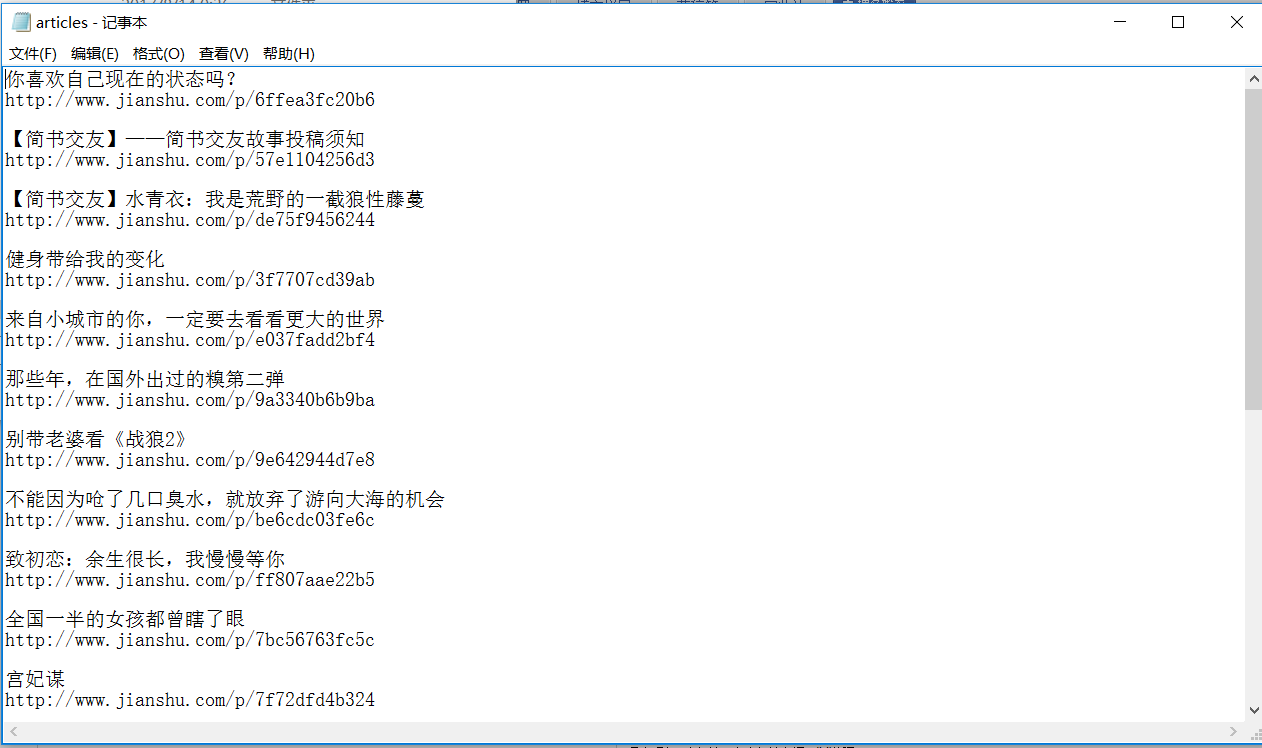The height and width of the screenshot is (748, 1262).
Task: Click the URL ending in 9e642944d7e8
Action: click(190, 460)
